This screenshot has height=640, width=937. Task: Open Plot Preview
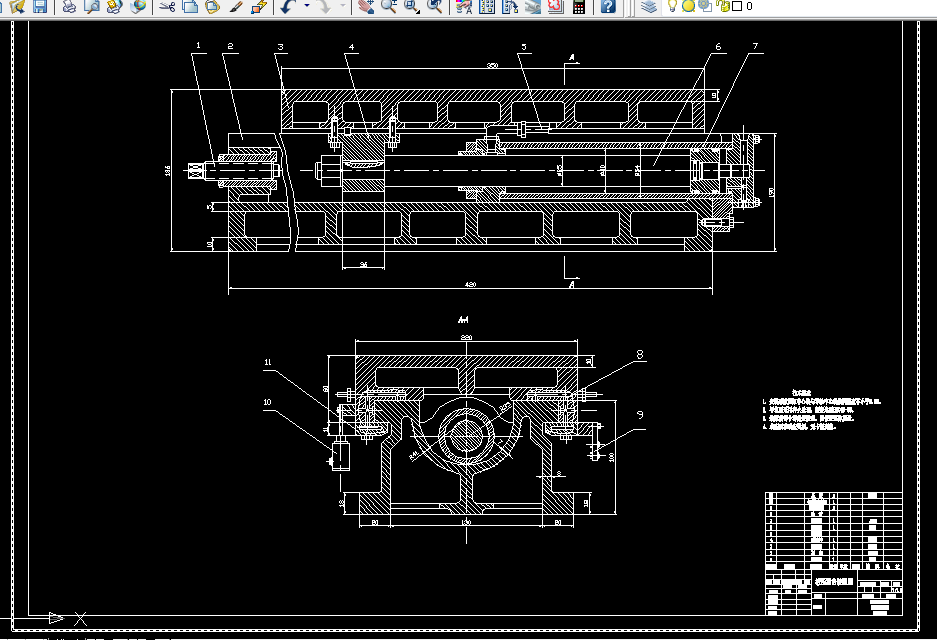pos(91,7)
